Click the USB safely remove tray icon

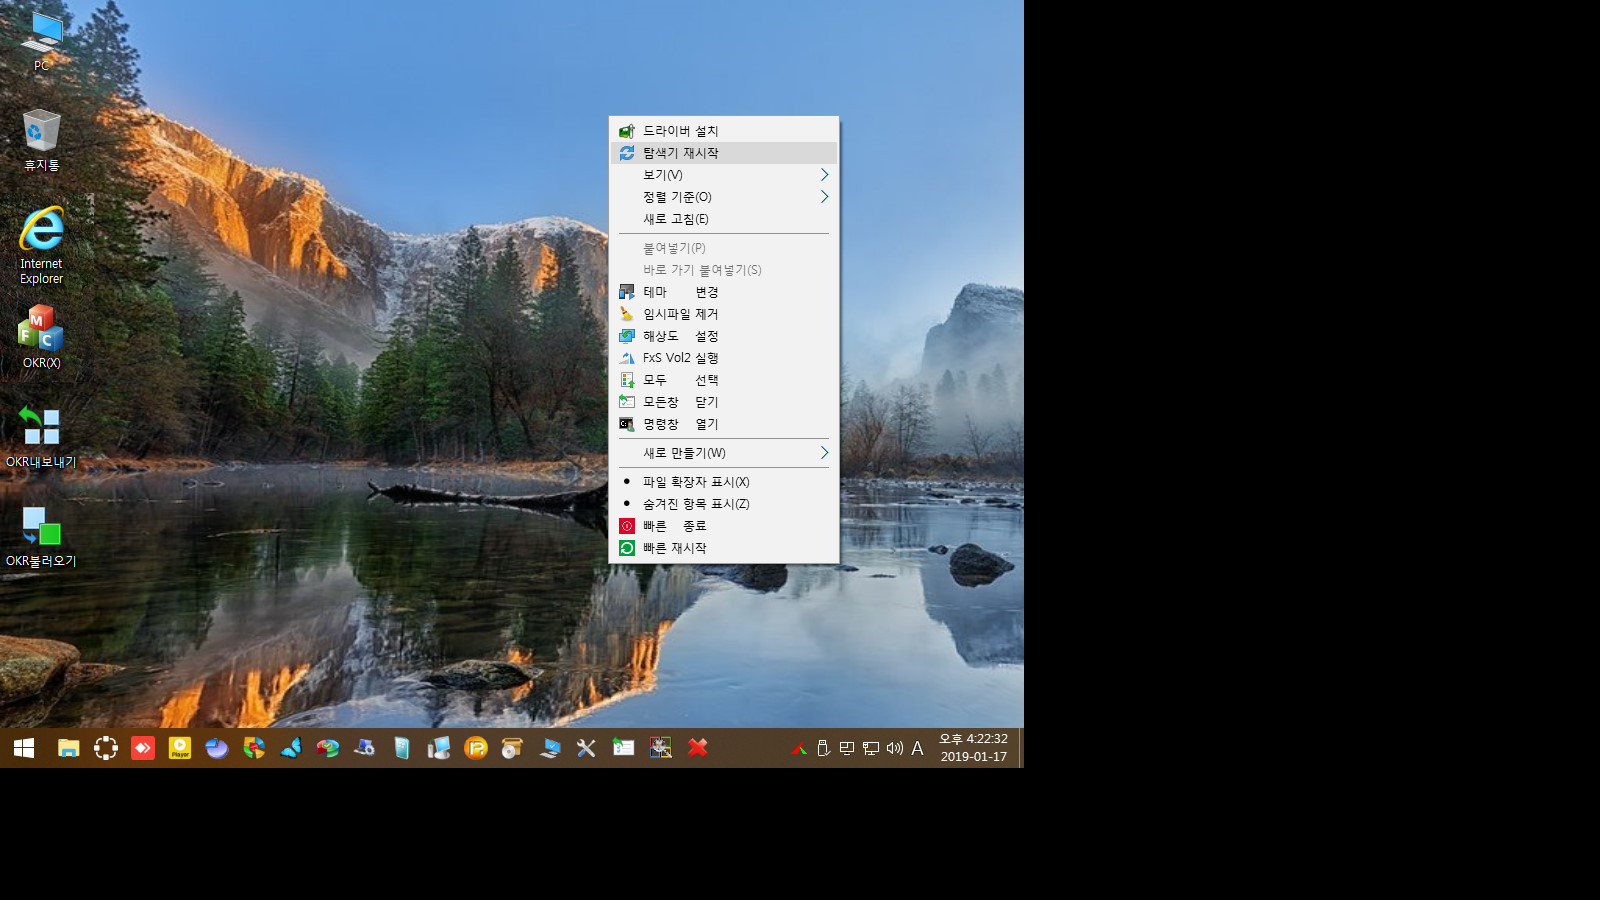click(823, 748)
